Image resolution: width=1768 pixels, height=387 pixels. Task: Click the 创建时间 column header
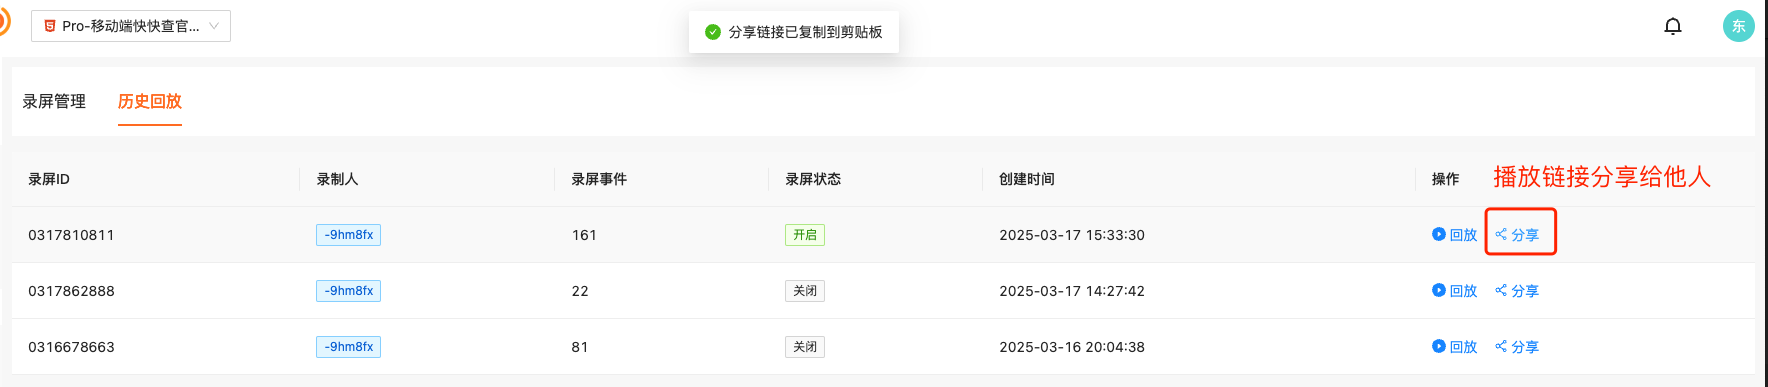(x=1027, y=179)
